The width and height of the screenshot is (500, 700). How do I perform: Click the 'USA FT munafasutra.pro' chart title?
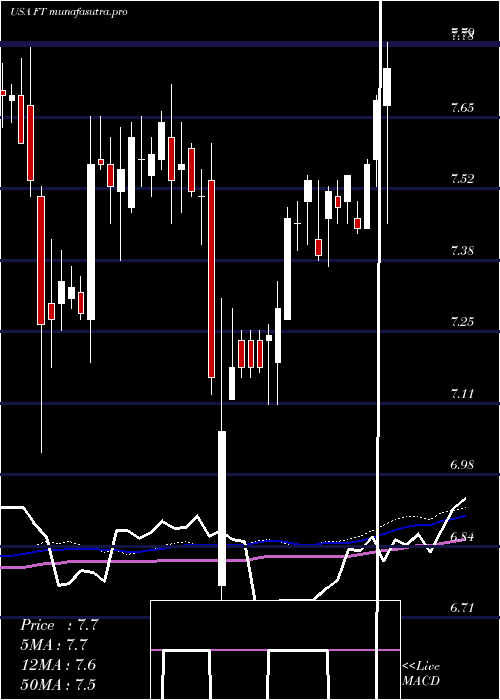coord(68,12)
